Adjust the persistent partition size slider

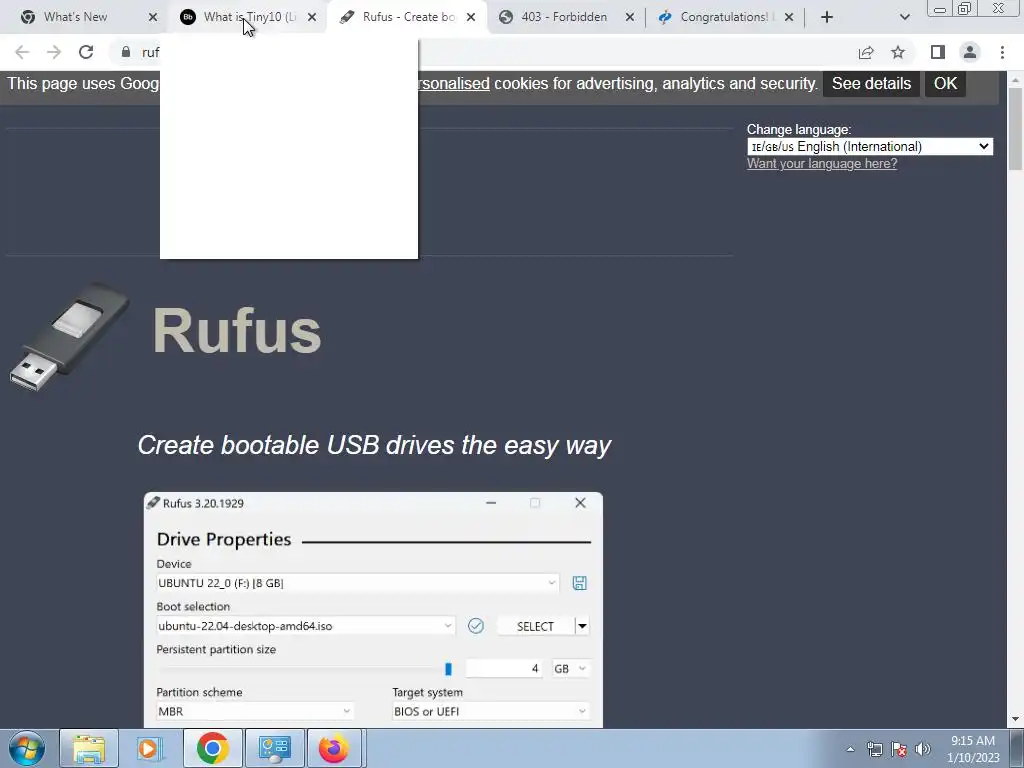(x=448, y=669)
